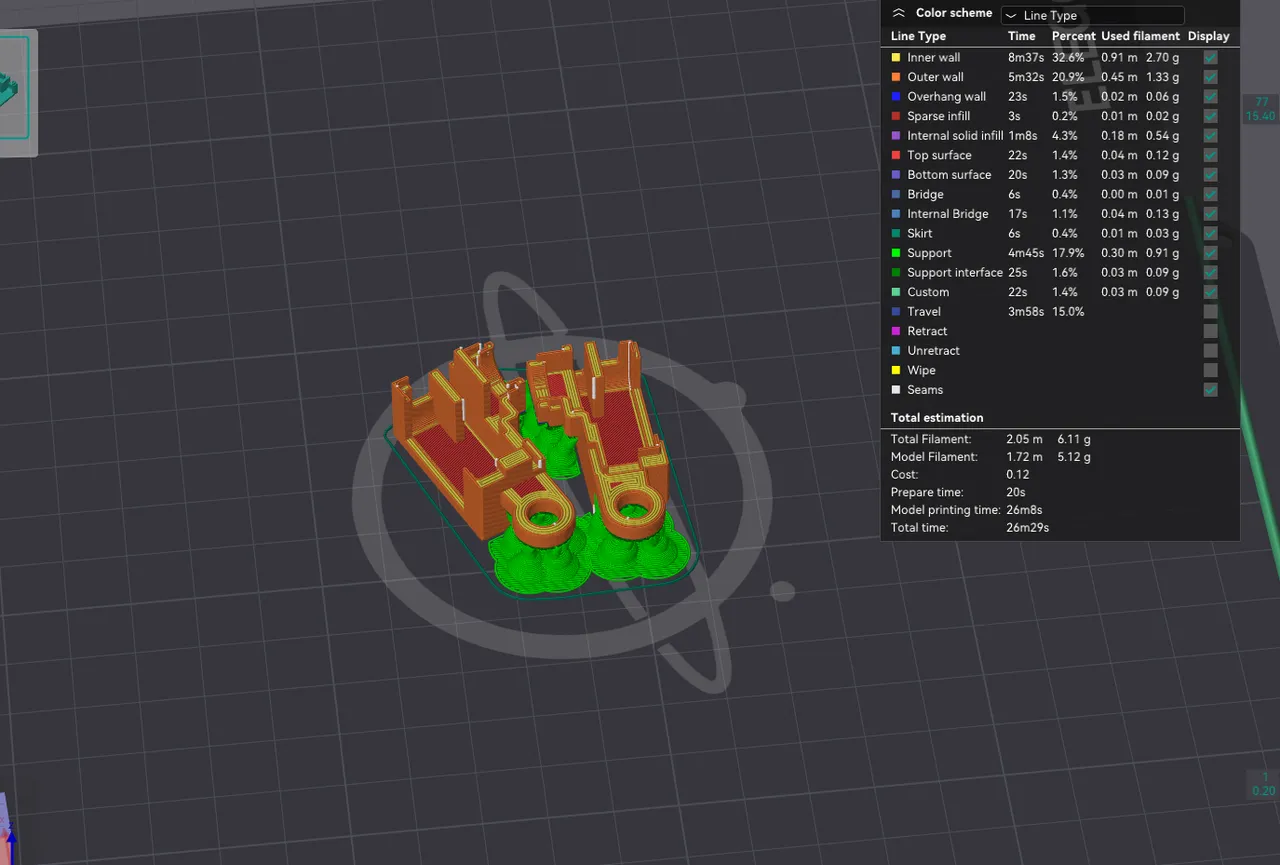Click the 'Percent' column header

tap(1073, 36)
